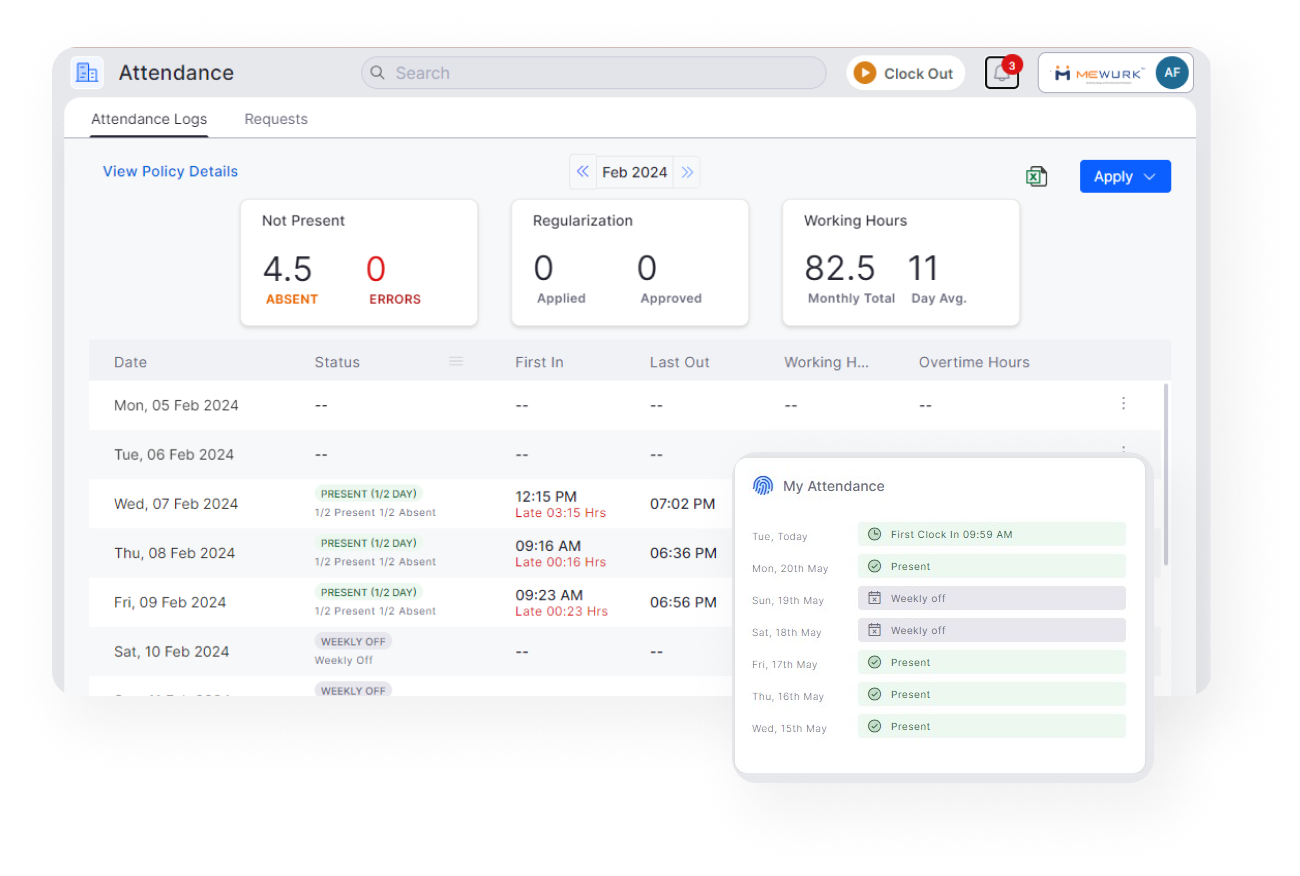Advance to next month using right arrow
Image resolution: width=1300 pixels, height=876 pixels.
687,172
